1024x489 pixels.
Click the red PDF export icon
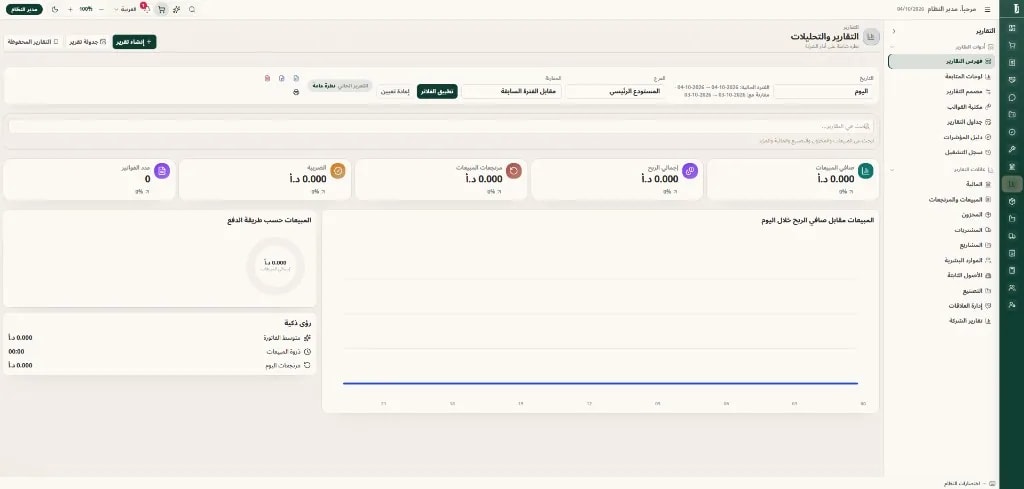pyautogui.click(x=267, y=78)
